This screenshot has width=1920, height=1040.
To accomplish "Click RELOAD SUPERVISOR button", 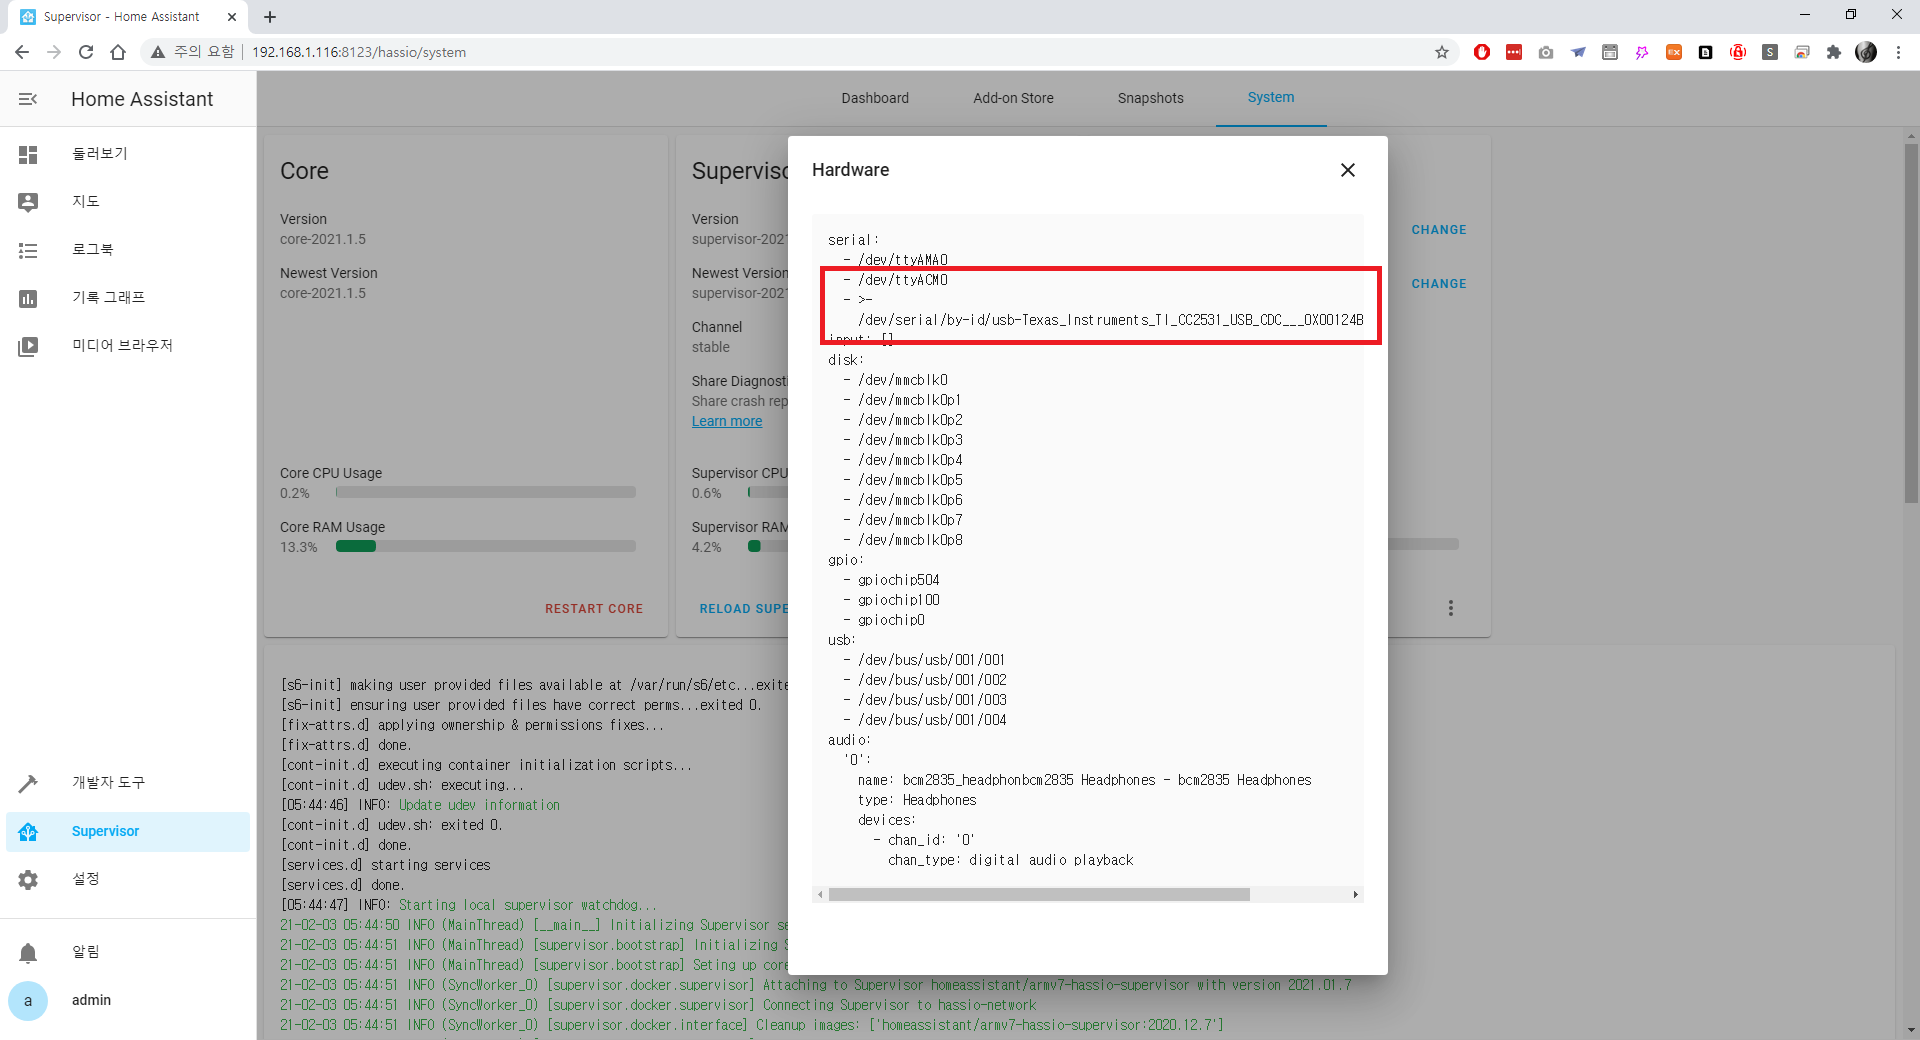I will pos(744,609).
